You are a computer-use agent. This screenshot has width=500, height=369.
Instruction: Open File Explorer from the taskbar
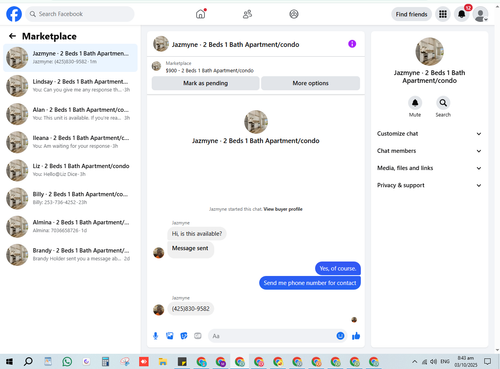click(x=163, y=361)
